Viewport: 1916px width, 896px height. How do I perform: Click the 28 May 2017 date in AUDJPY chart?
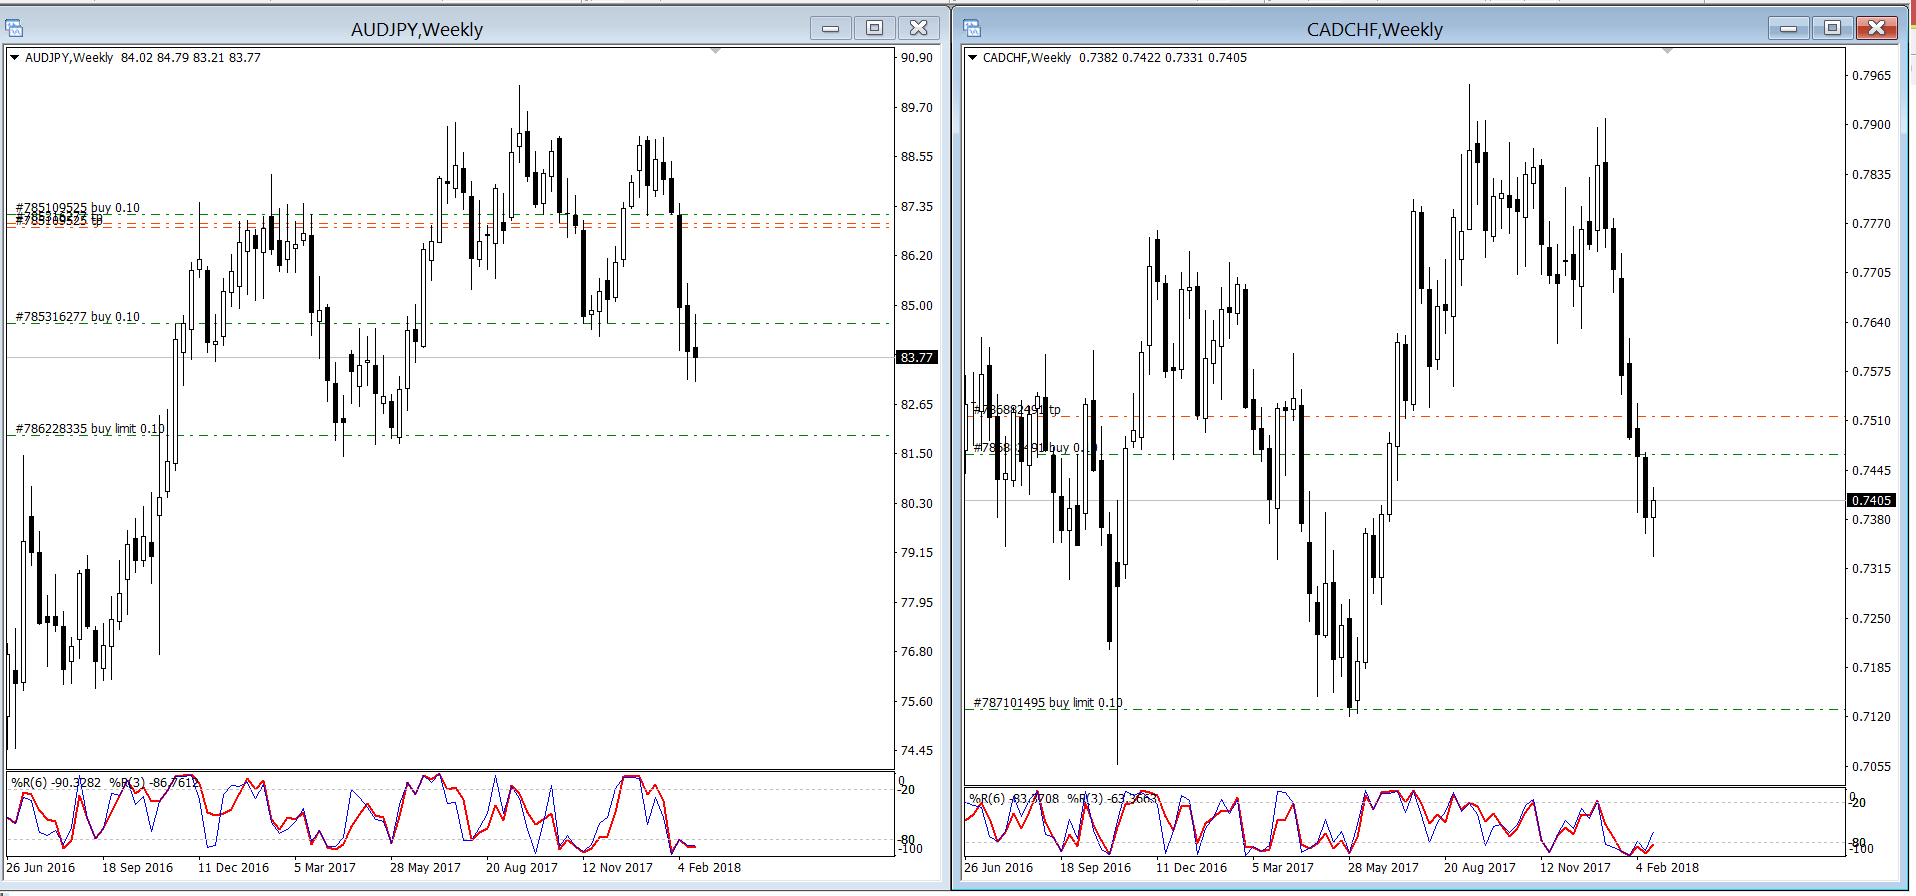(x=425, y=868)
